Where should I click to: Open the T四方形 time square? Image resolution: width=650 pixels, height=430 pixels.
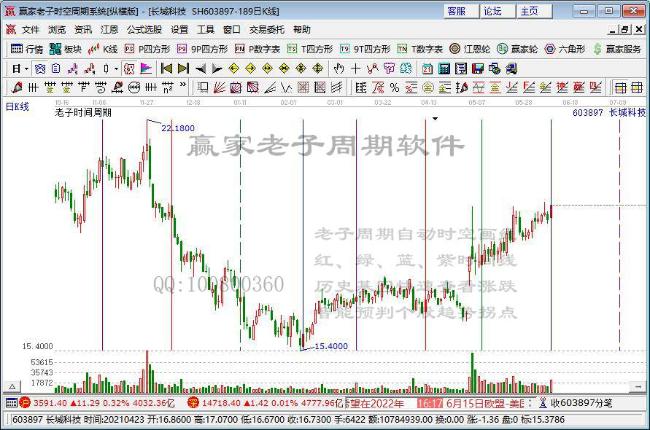pyautogui.click(x=310, y=49)
